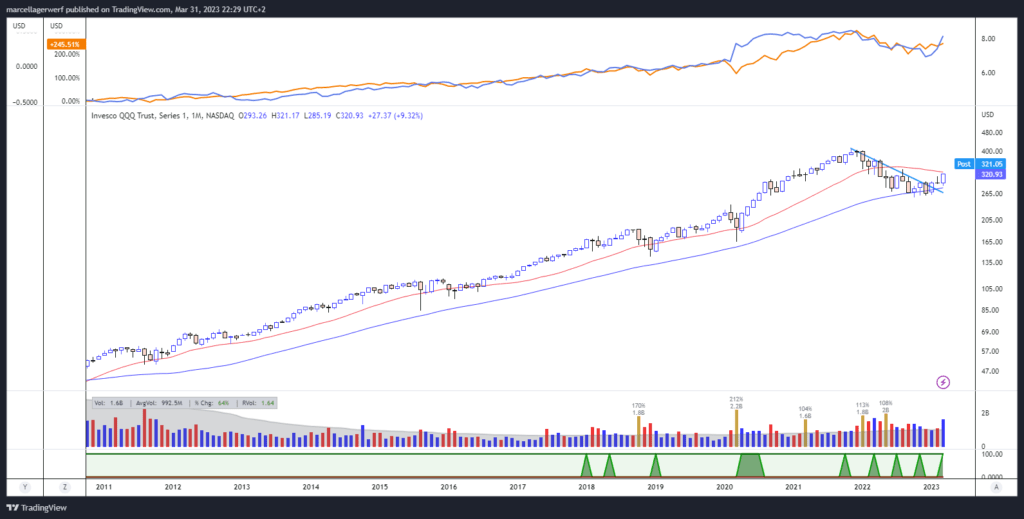Click the 85.00 price axis label
Image resolution: width=1024 pixels, height=519 pixels.
click(x=992, y=311)
